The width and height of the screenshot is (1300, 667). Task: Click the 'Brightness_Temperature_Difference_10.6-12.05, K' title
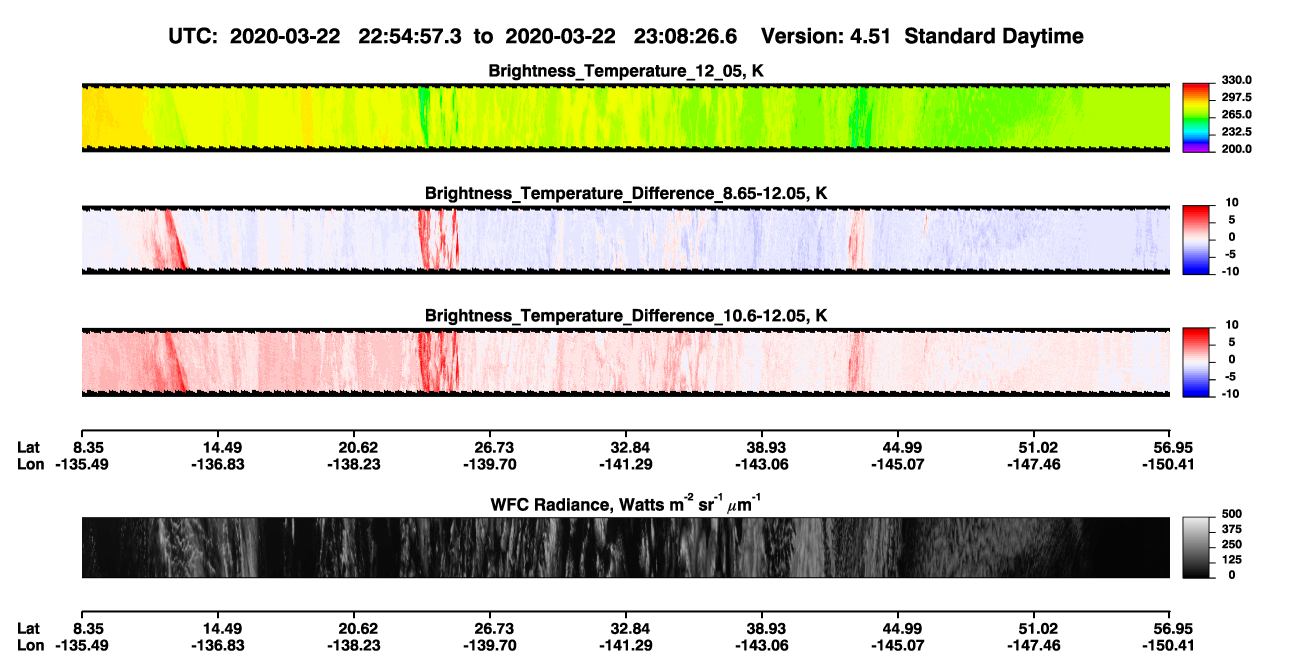click(626, 316)
